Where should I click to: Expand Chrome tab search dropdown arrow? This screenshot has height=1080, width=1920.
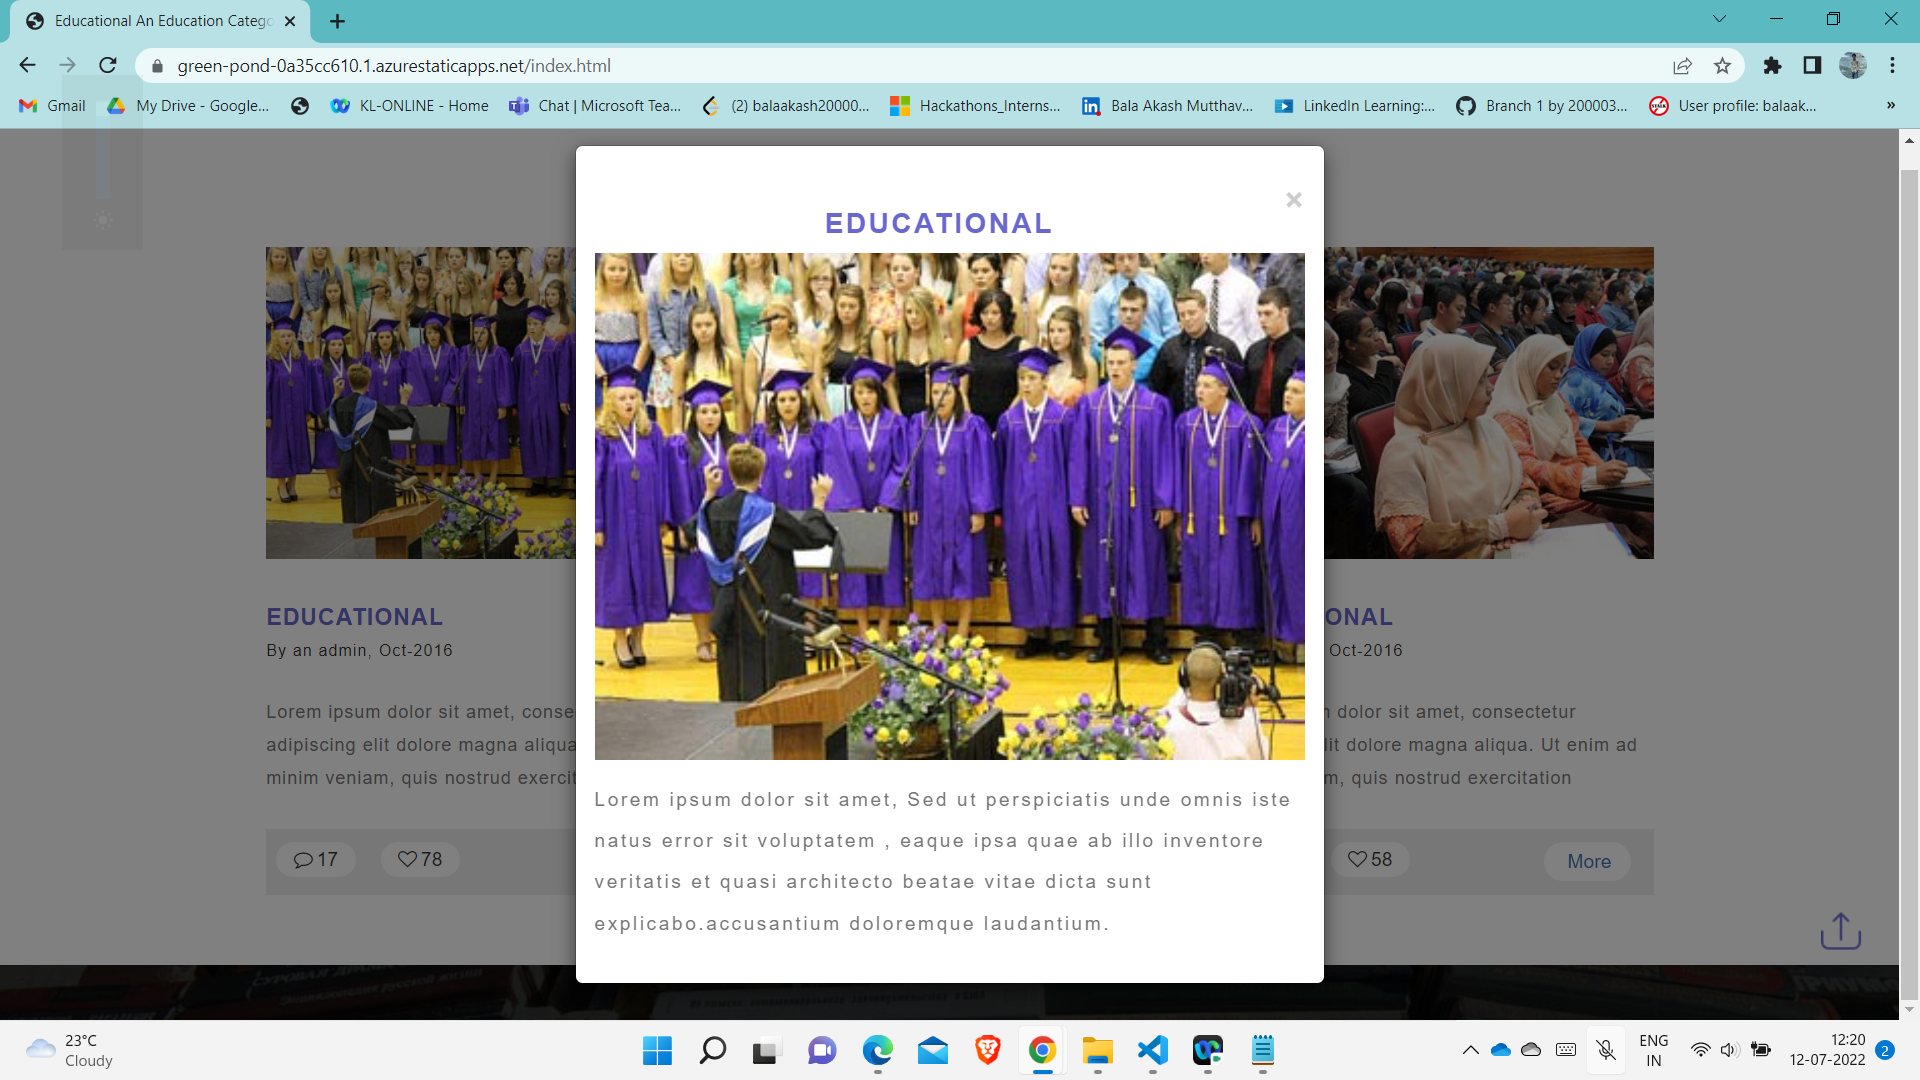click(x=1719, y=19)
